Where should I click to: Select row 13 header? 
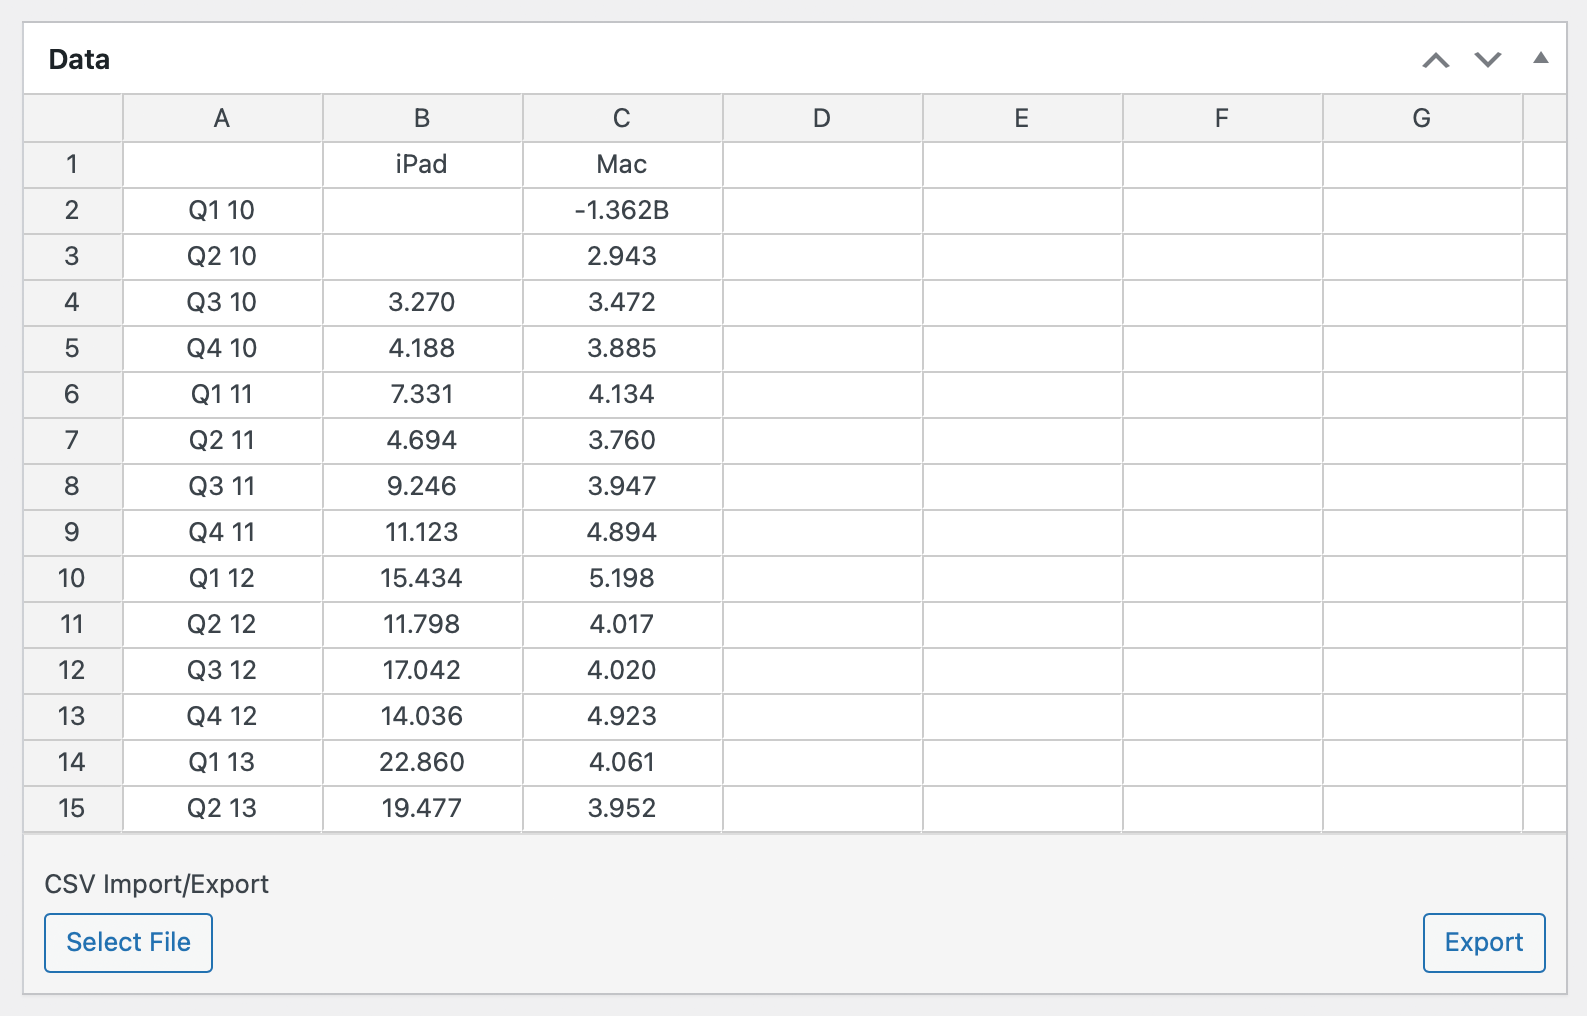[x=72, y=716]
